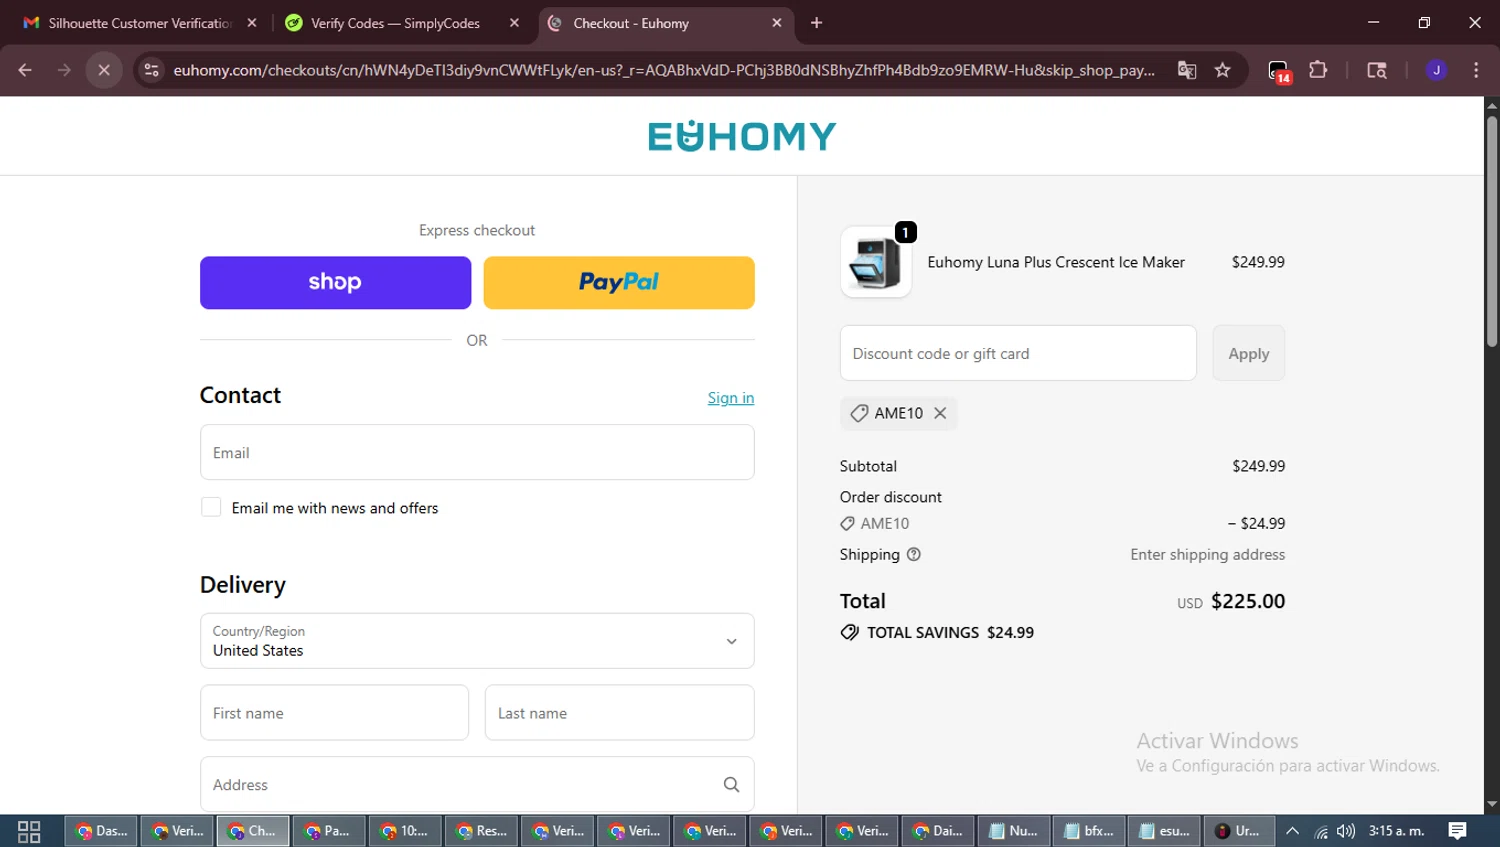
Task: Open the Extensions puzzle icon
Action: coord(1318,70)
